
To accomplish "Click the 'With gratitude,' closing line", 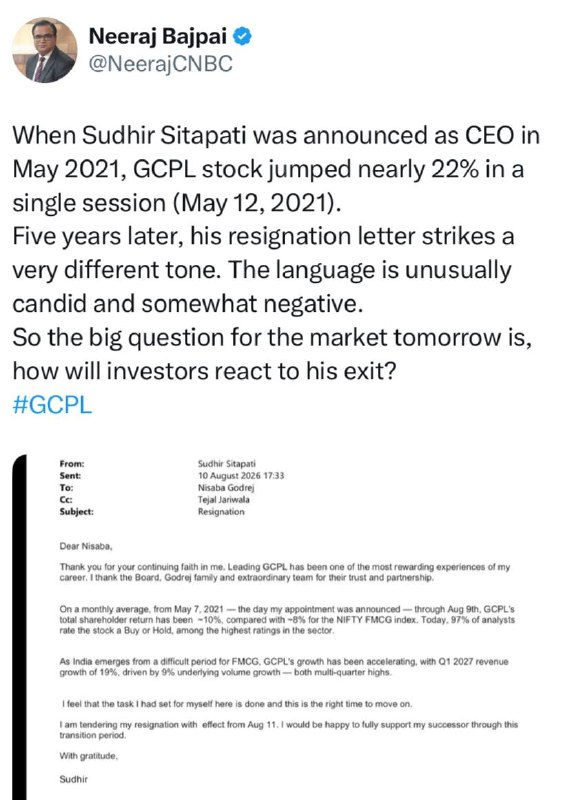I will tap(88, 756).
